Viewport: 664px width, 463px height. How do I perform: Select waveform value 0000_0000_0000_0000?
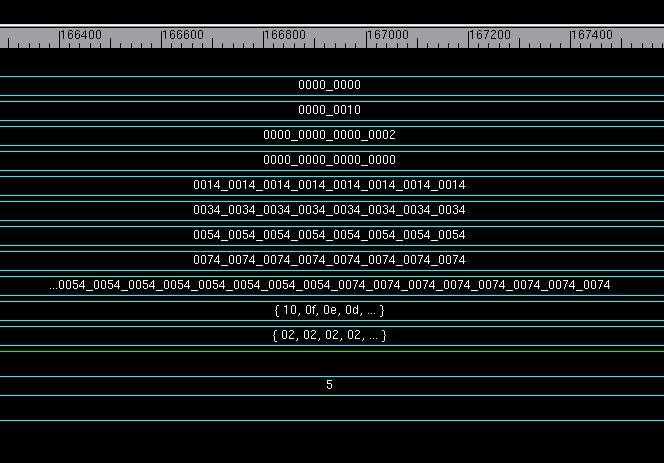click(x=329, y=160)
